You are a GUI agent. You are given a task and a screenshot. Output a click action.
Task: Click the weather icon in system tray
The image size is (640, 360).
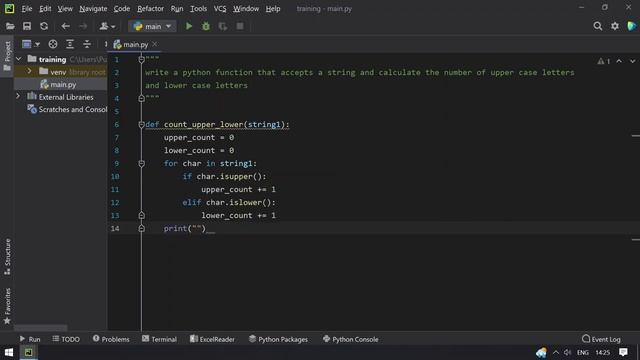tap(541, 352)
